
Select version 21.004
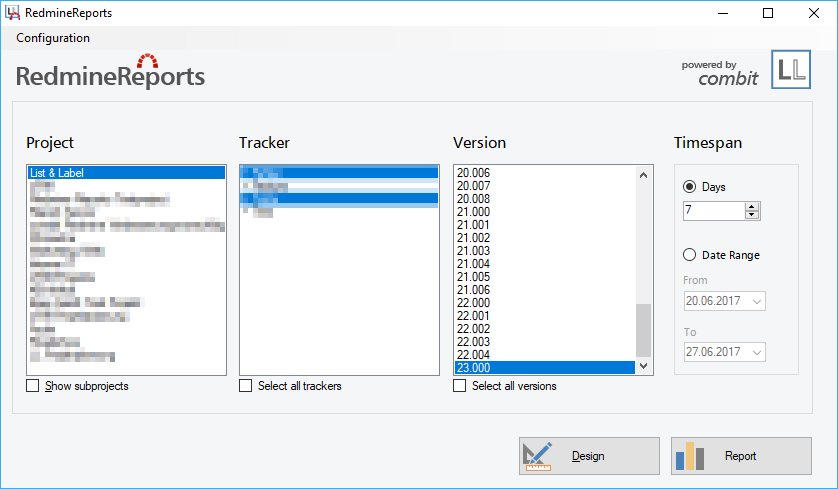[545, 263]
